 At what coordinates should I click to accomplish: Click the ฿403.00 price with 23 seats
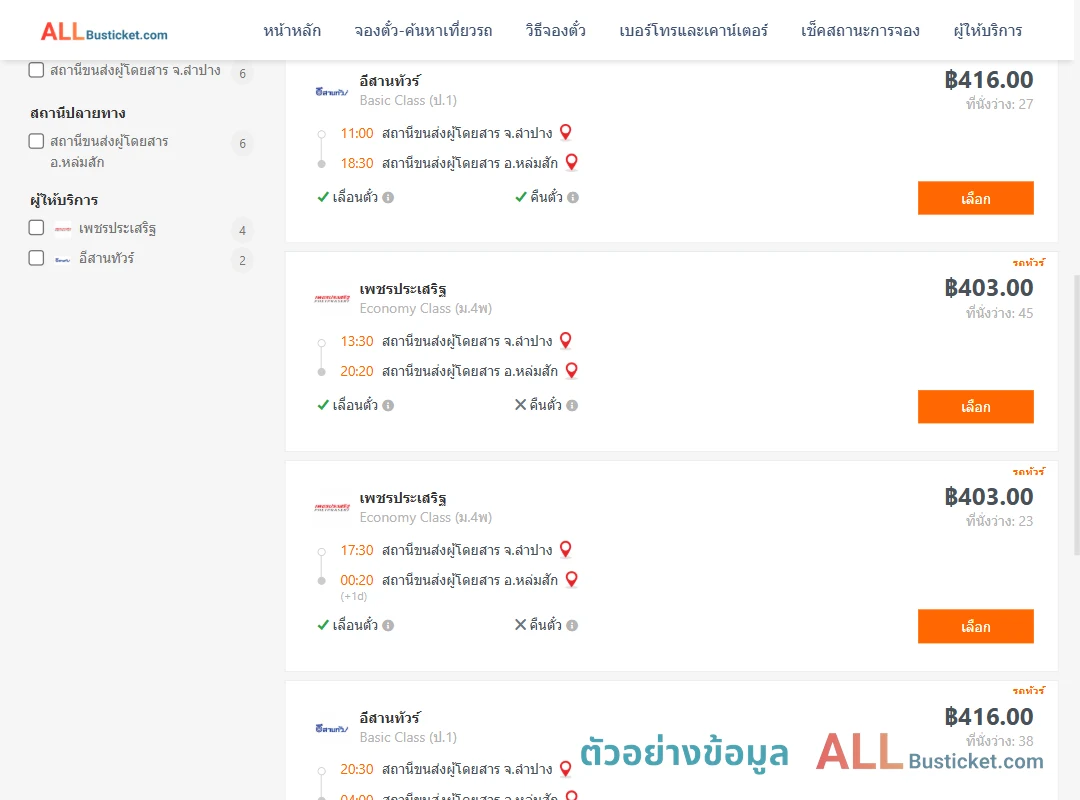(x=988, y=497)
